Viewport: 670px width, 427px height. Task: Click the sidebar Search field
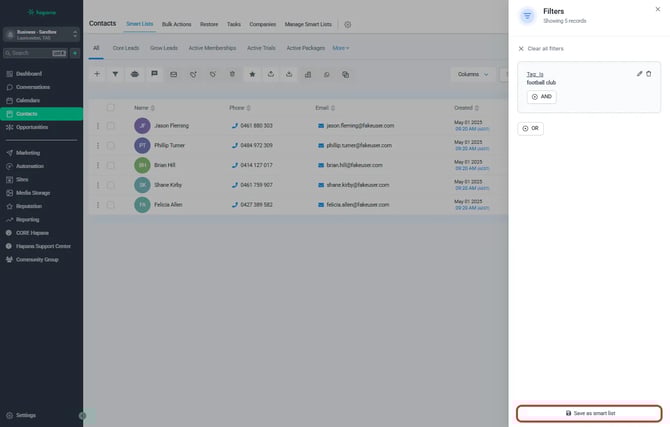pos(30,53)
